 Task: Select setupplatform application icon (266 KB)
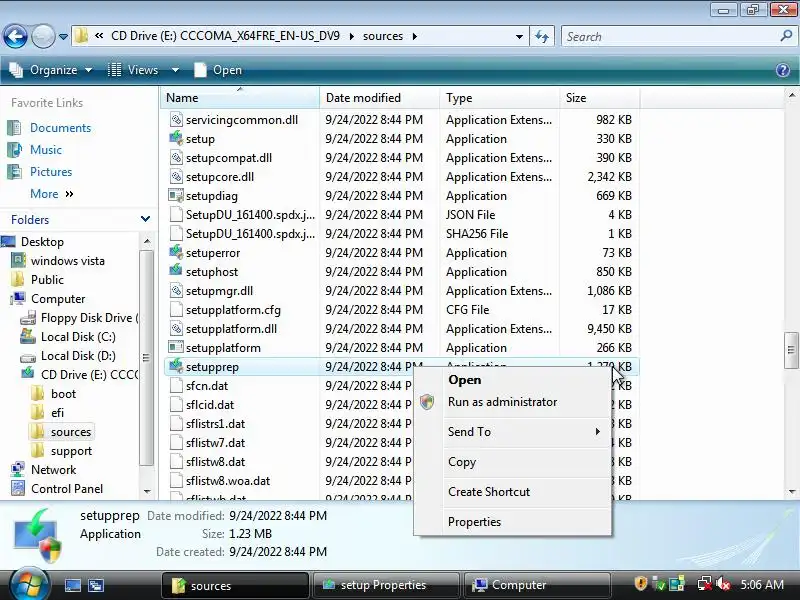[176, 347]
